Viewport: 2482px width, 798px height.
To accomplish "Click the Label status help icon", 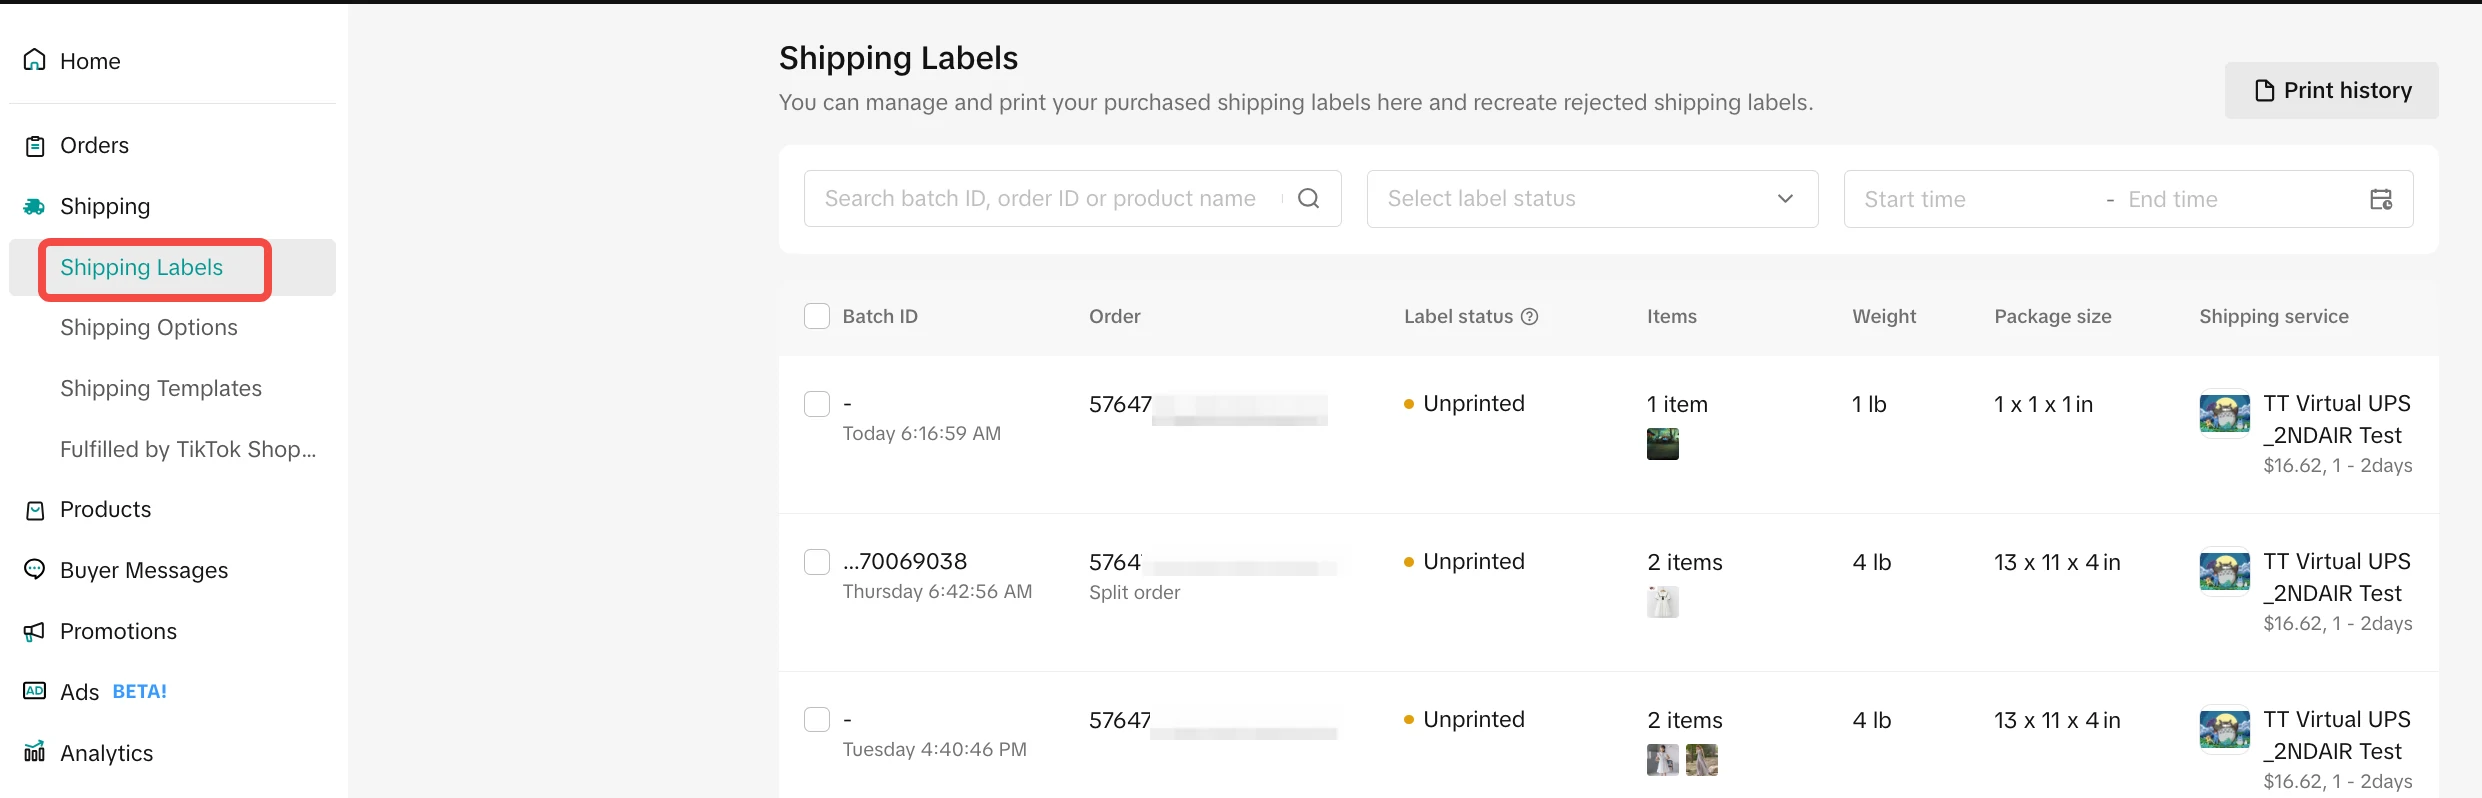I will (x=1529, y=317).
